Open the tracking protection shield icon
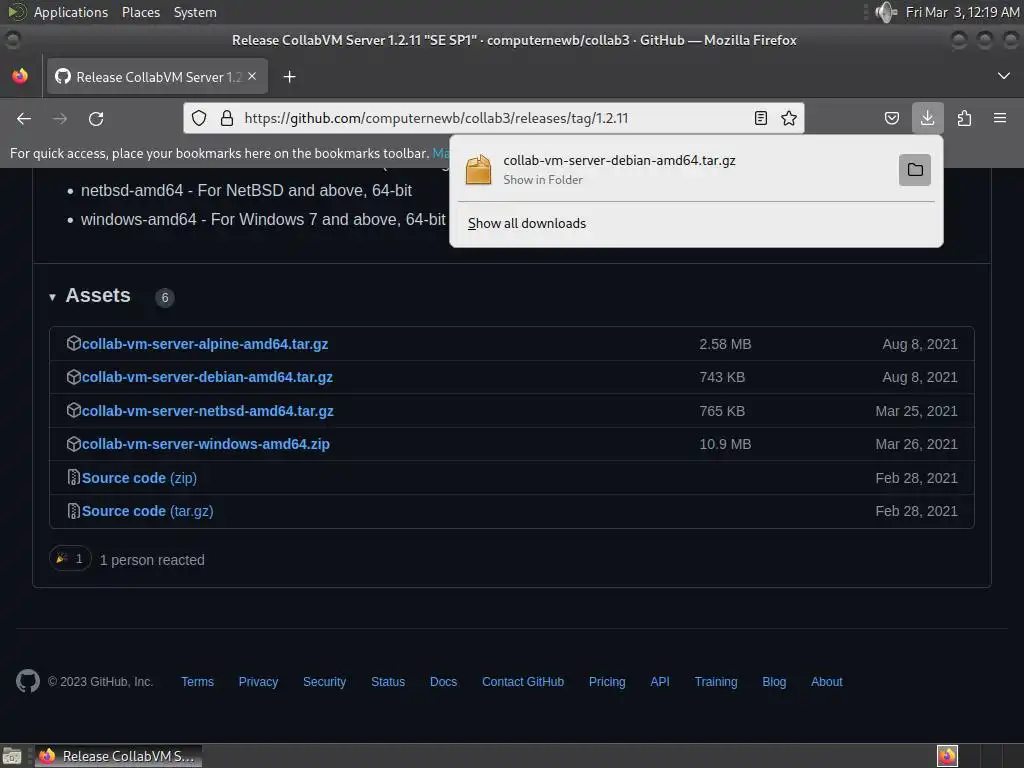The height and width of the screenshot is (768, 1024). coord(199,118)
